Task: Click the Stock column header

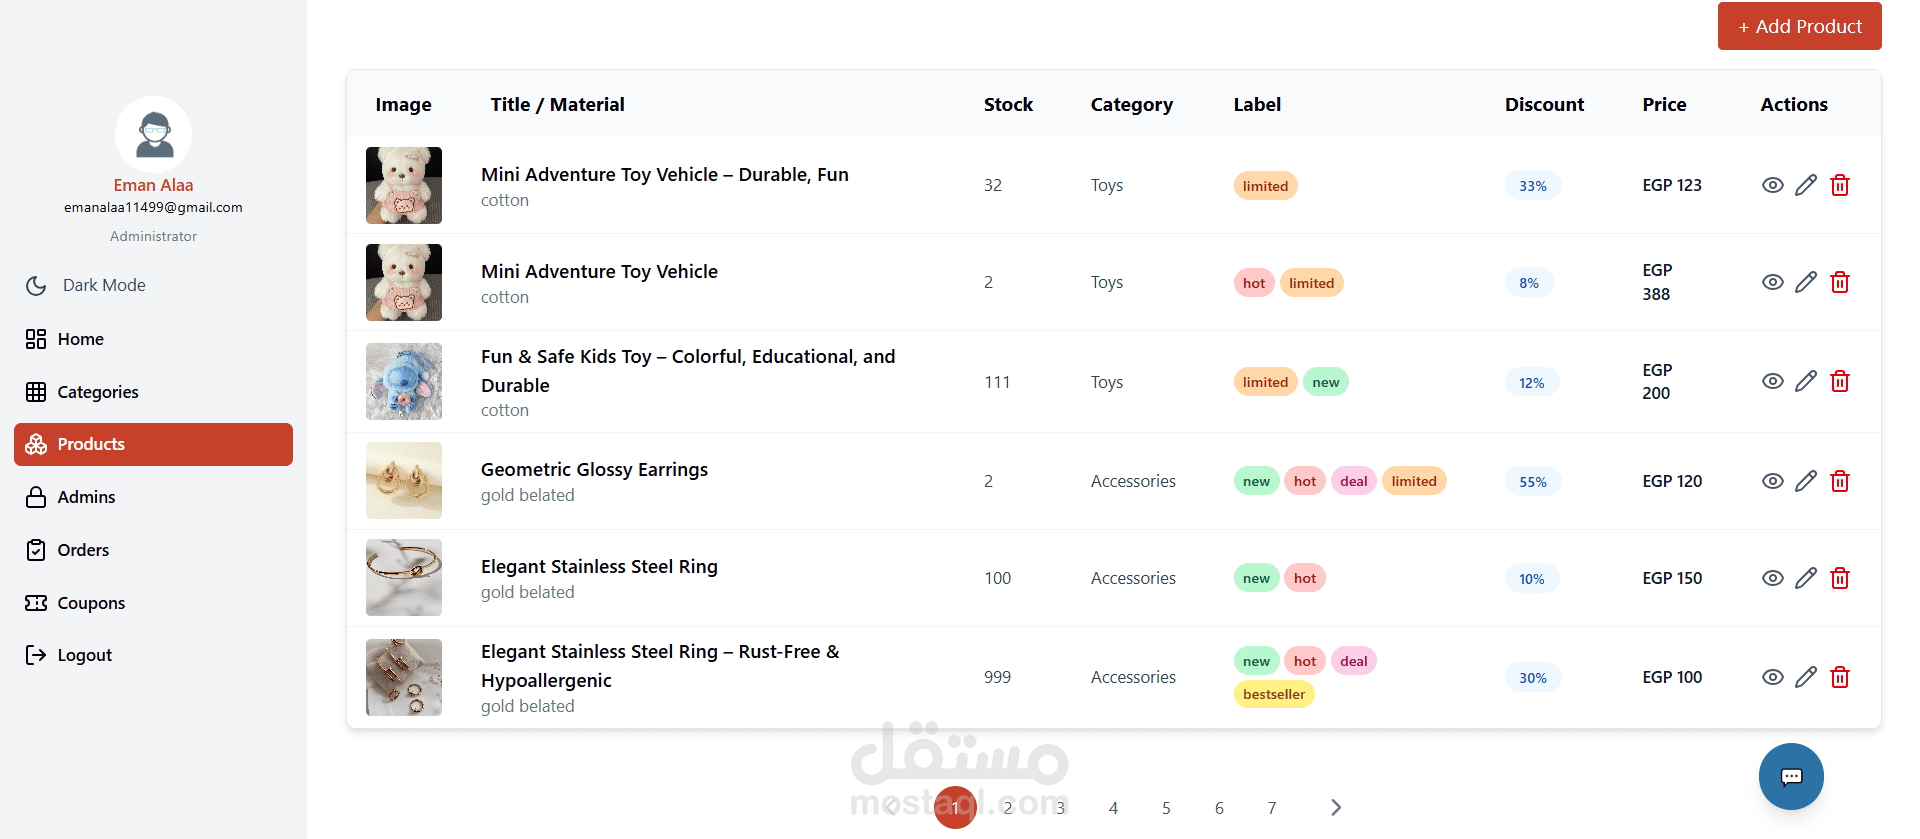Action: 1008,104
